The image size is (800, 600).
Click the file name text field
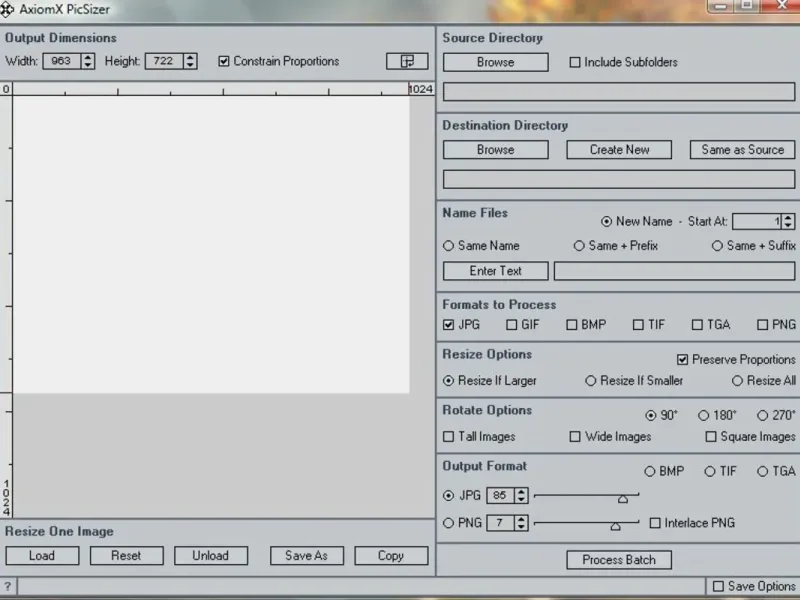(674, 271)
